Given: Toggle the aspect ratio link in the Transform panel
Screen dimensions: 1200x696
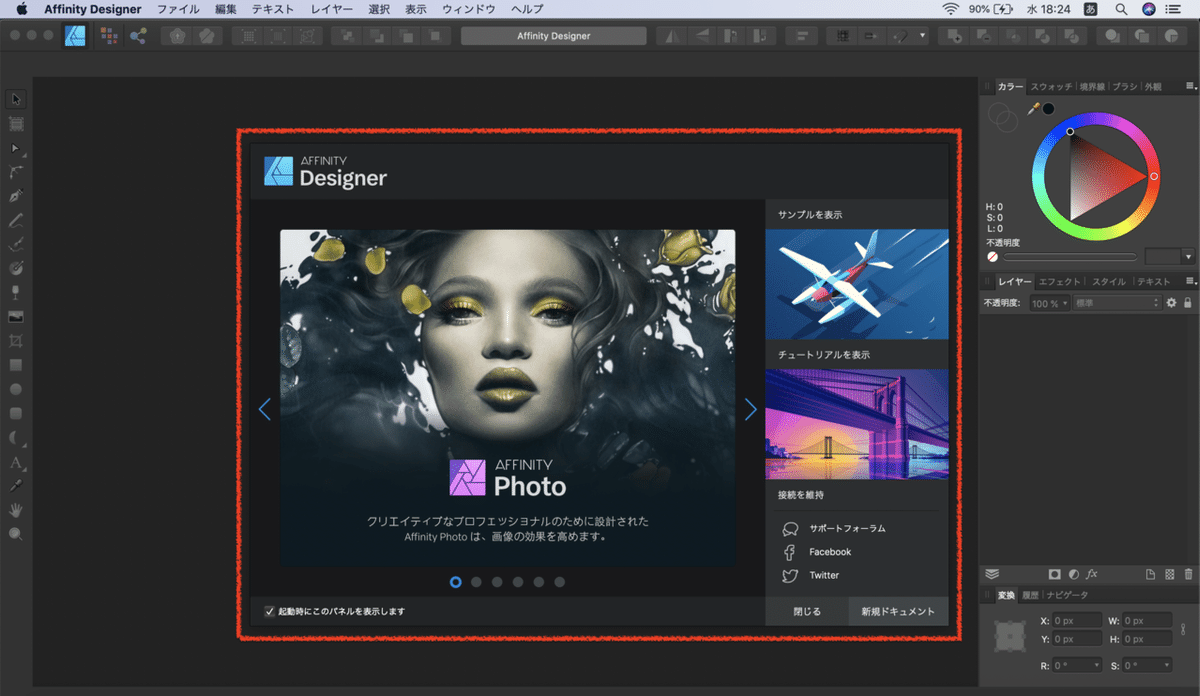Looking at the screenshot, I should pos(1183,628).
